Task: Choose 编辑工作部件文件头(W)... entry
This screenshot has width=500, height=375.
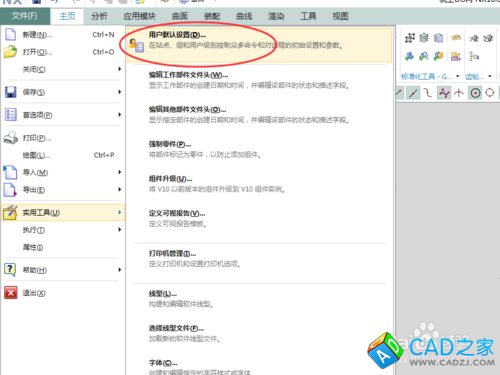Action: 259,80
